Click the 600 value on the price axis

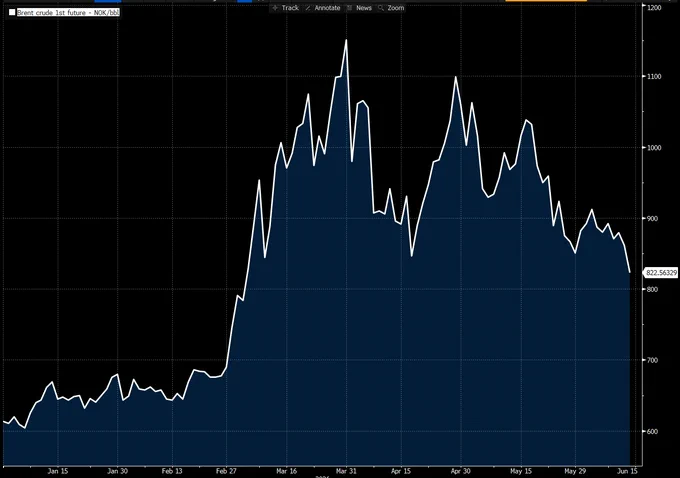[653, 431]
